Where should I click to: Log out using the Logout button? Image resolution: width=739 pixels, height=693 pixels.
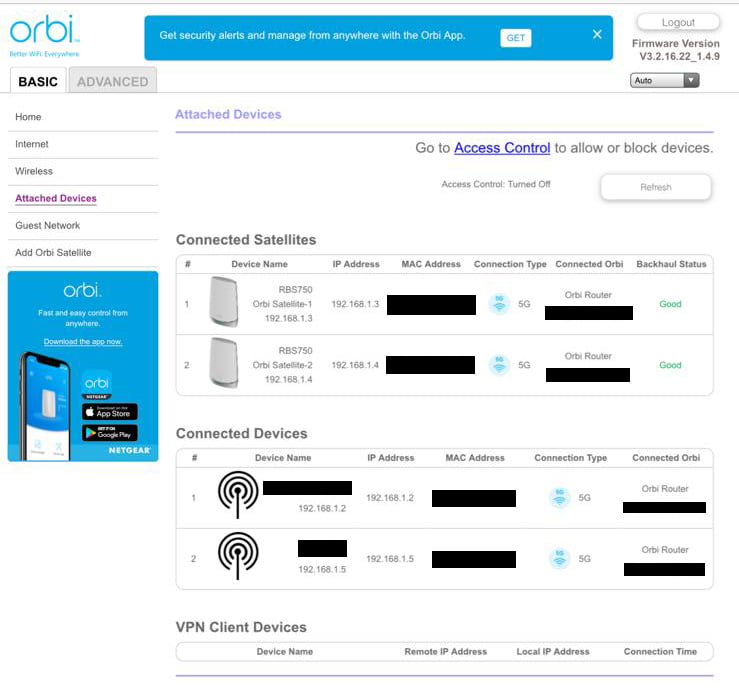(x=678, y=22)
